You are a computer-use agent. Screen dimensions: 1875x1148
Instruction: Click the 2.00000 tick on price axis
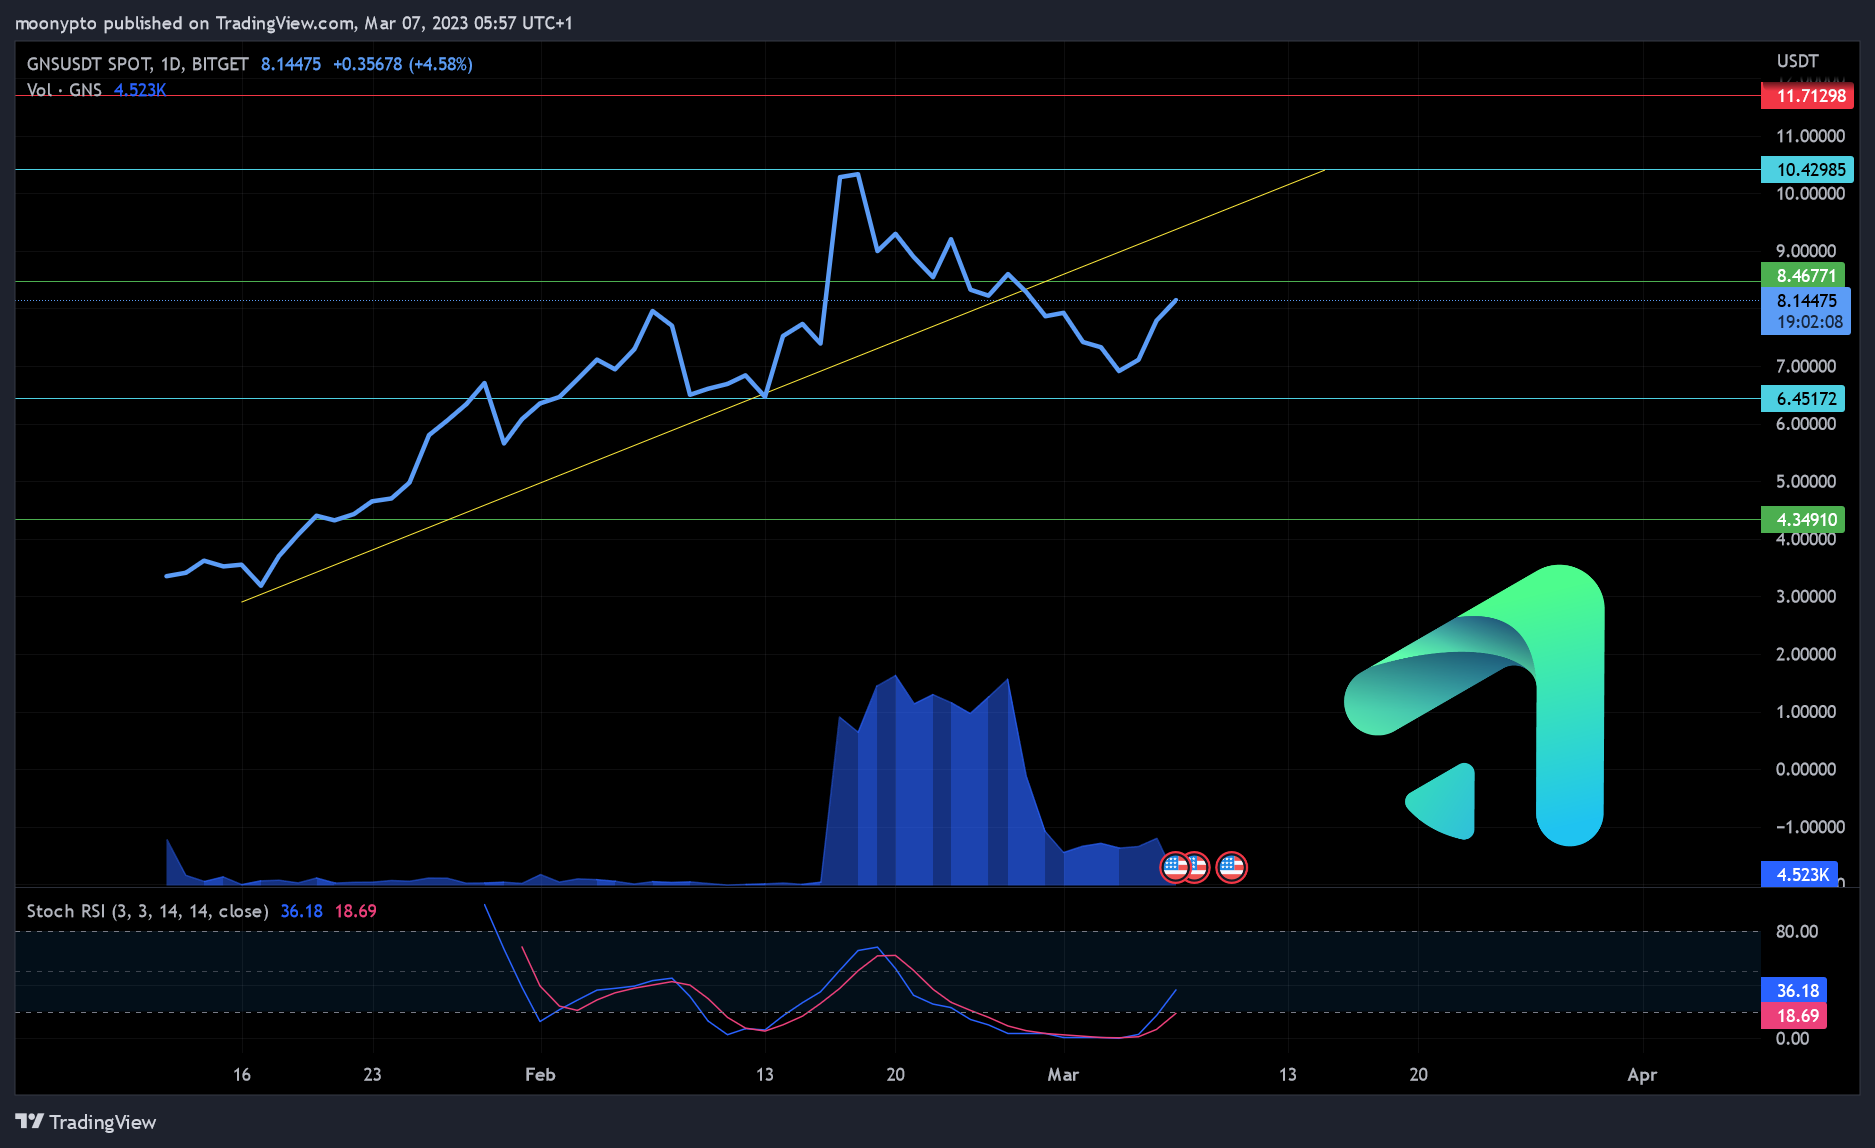[1806, 654]
